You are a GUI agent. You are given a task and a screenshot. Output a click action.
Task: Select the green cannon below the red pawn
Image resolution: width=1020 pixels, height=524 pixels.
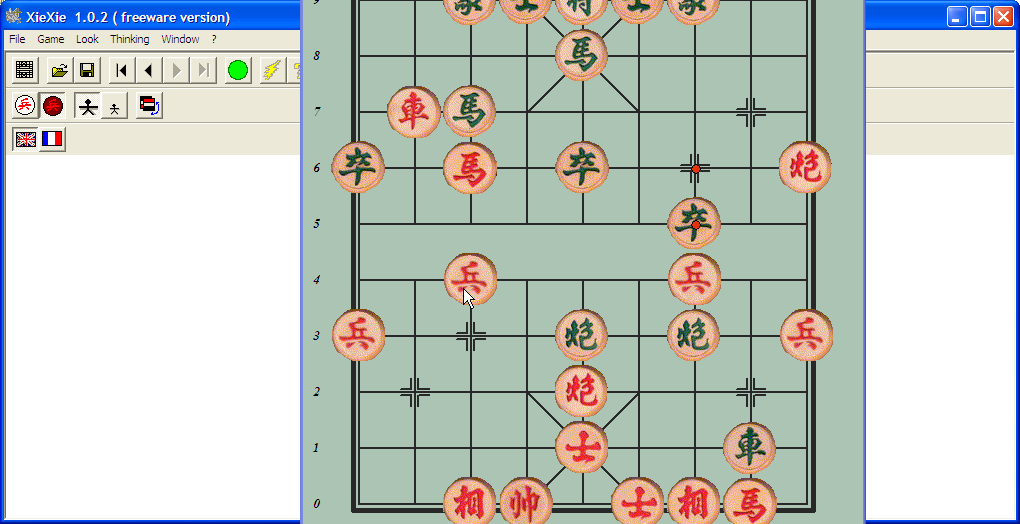[x=693, y=335]
